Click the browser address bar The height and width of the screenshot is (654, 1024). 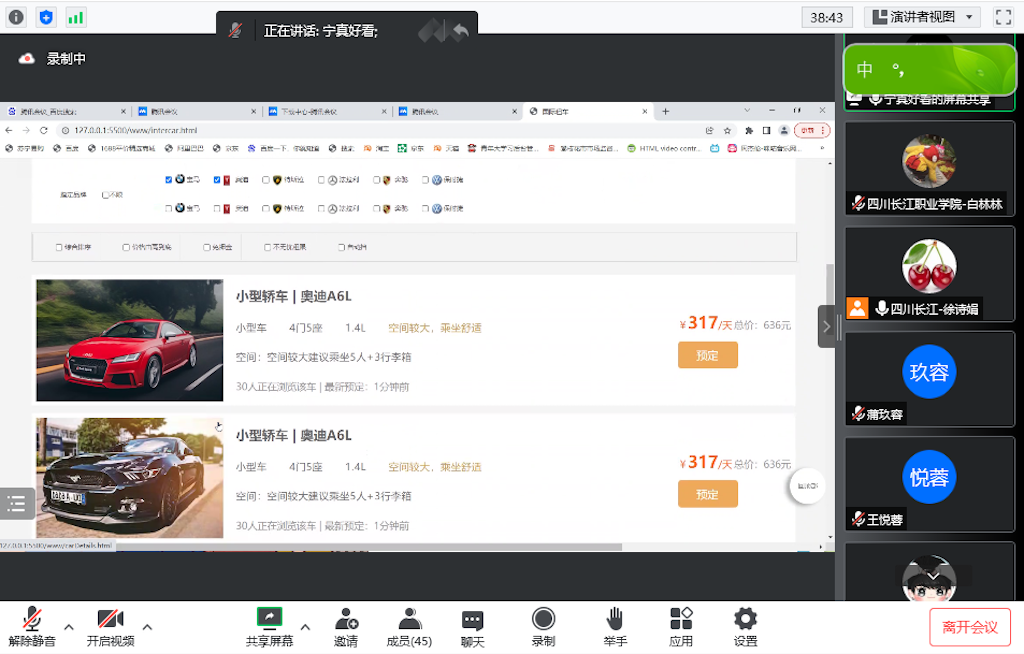(382, 130)
